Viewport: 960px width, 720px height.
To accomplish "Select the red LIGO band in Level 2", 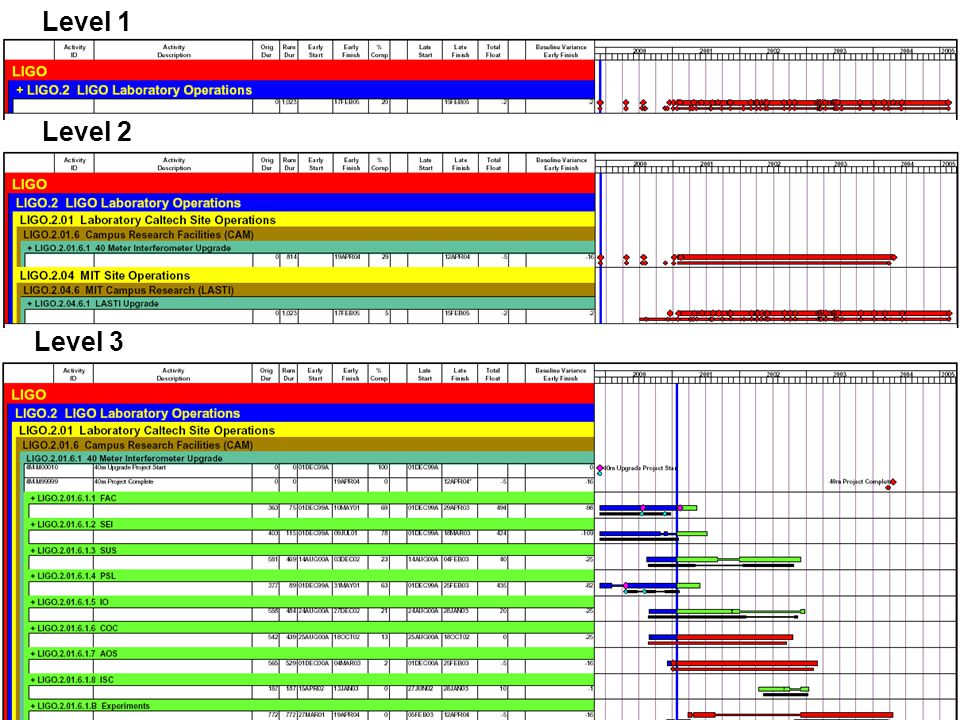I will tap(299, 184).
